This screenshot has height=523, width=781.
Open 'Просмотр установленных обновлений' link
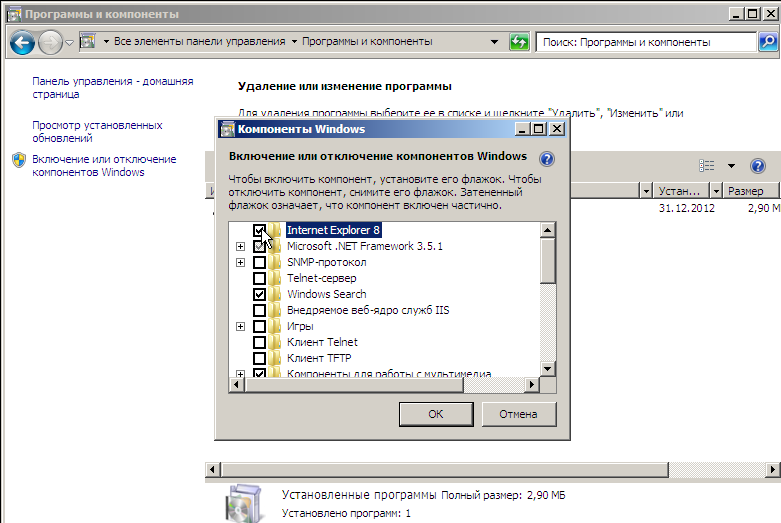point(97,131)
